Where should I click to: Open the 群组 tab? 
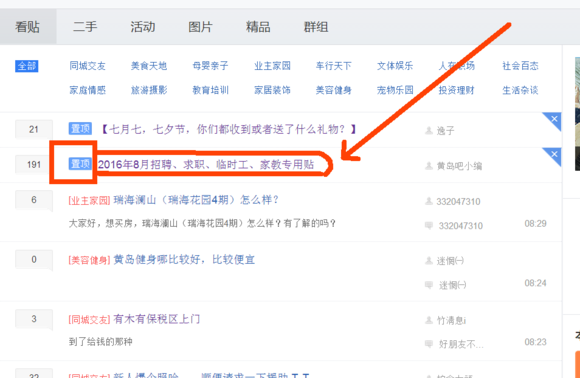tap(316, 27)
